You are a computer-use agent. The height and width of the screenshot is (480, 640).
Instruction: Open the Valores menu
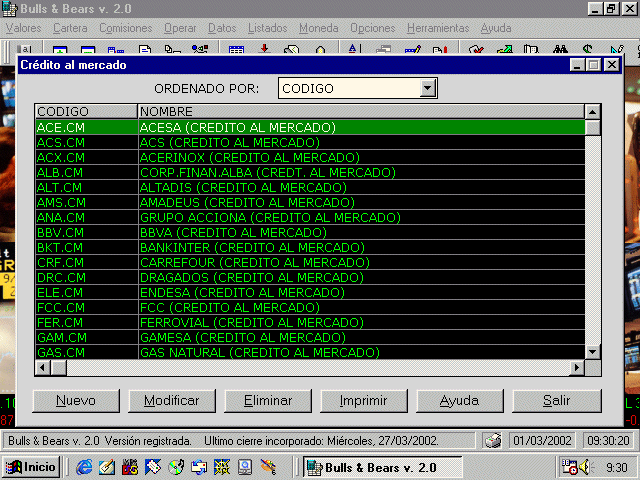(x=23, y=28)
